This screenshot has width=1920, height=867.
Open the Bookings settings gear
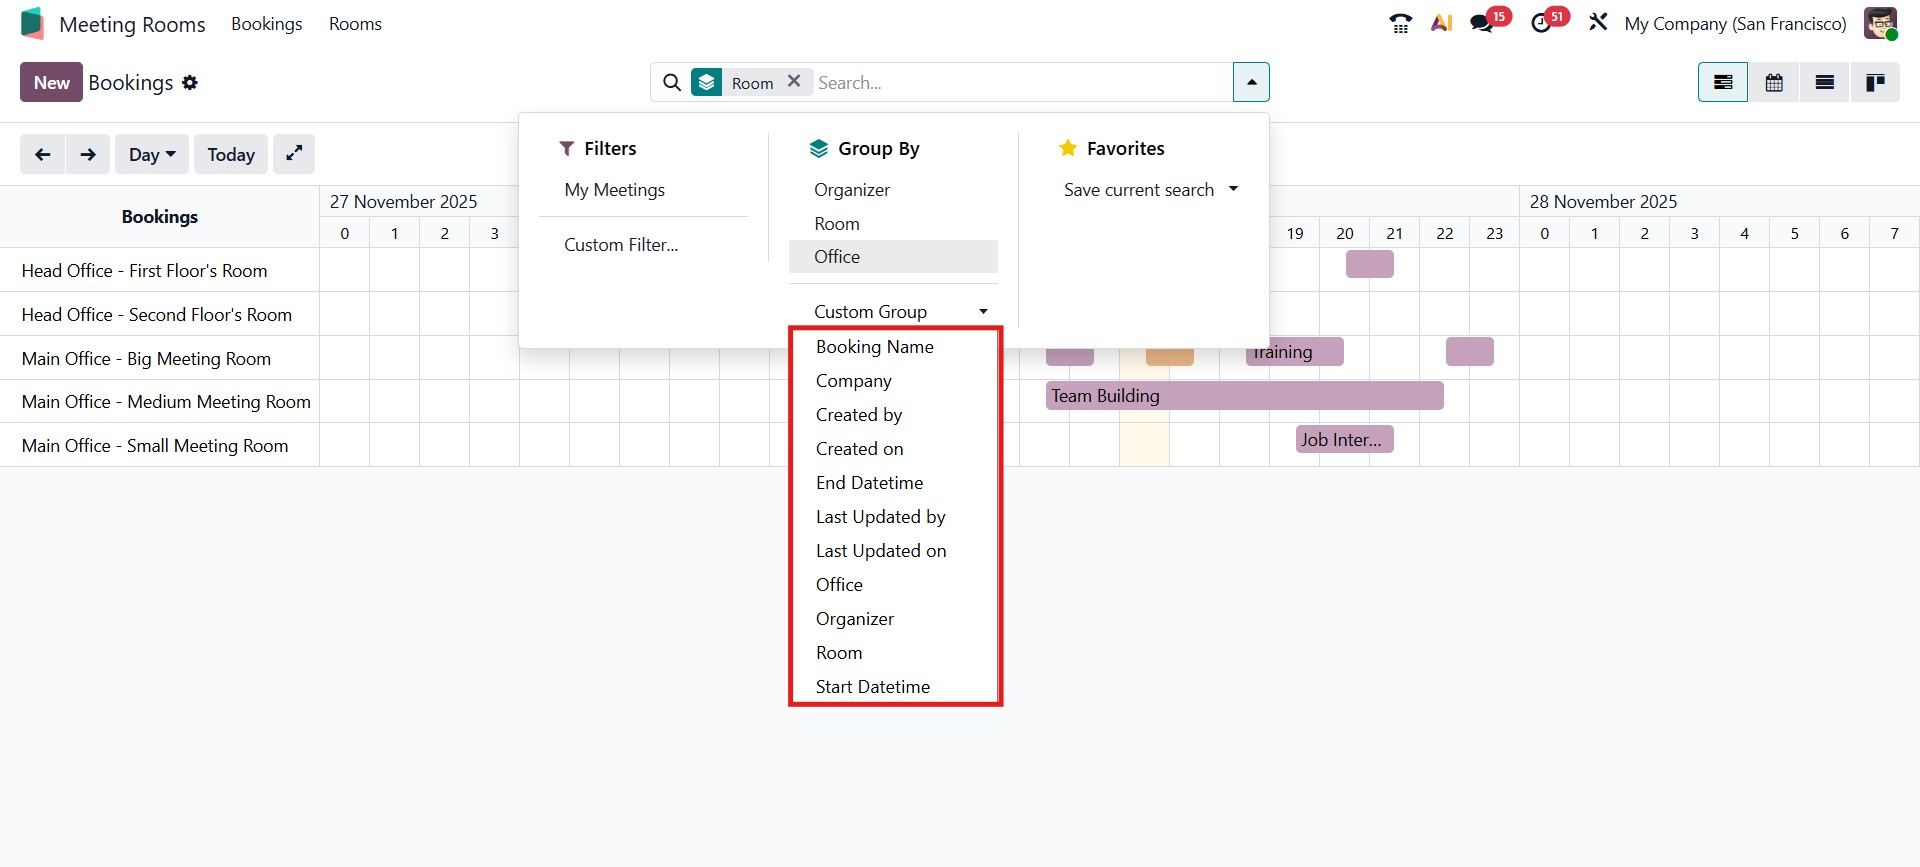coord(190,83)
